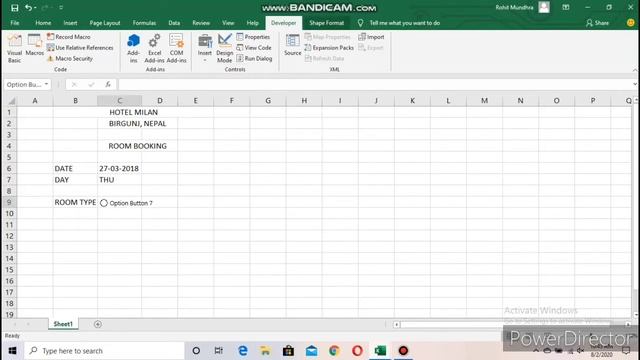This screenshot has width=640, height=360.
Task: Open ribbon display options
Action: pos(566,8)
